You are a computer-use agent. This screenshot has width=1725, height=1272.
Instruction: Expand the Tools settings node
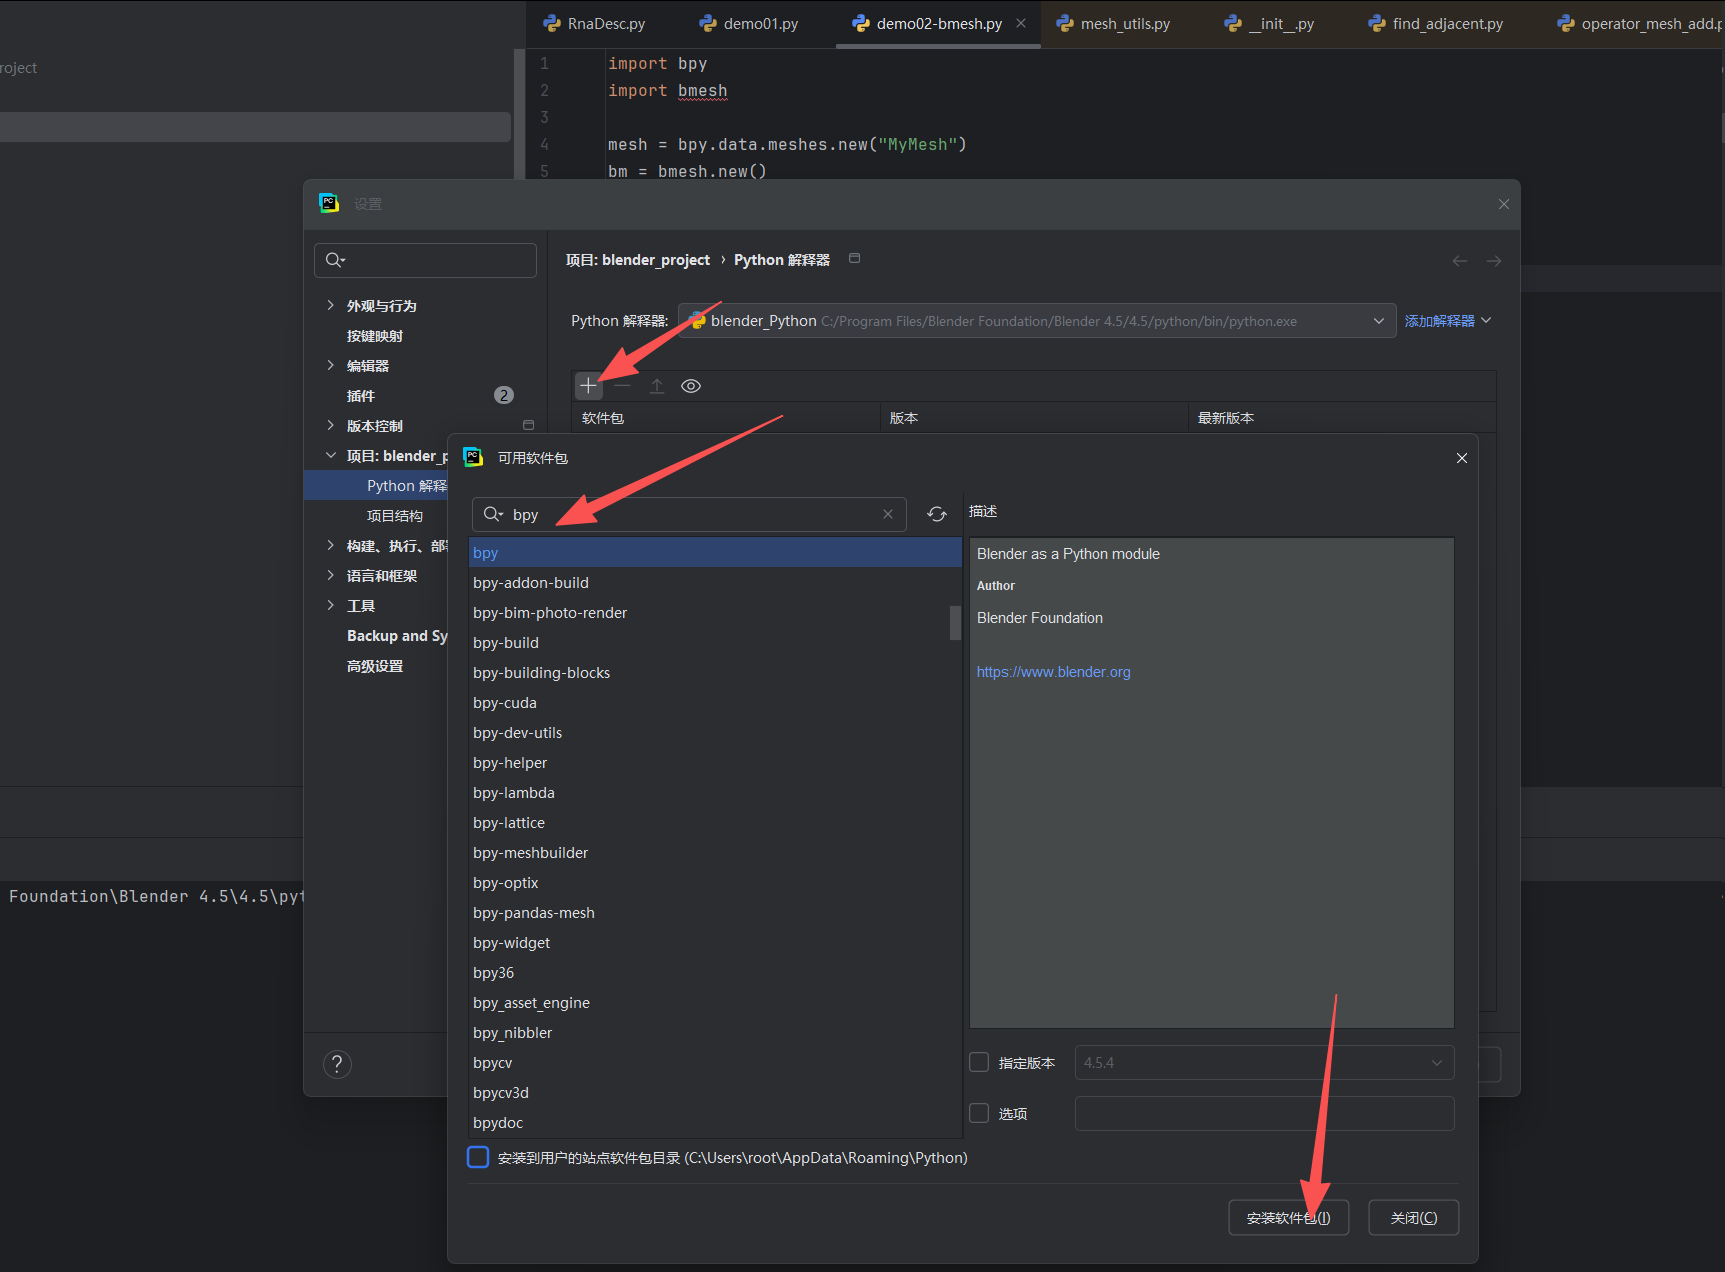(330, 605)
